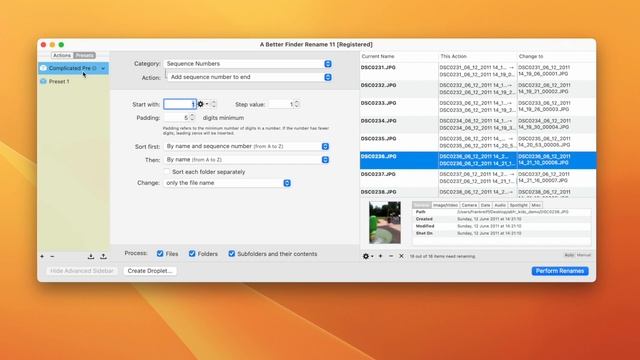Open the Image/Video metadata tab

click(x=445, y=205)
